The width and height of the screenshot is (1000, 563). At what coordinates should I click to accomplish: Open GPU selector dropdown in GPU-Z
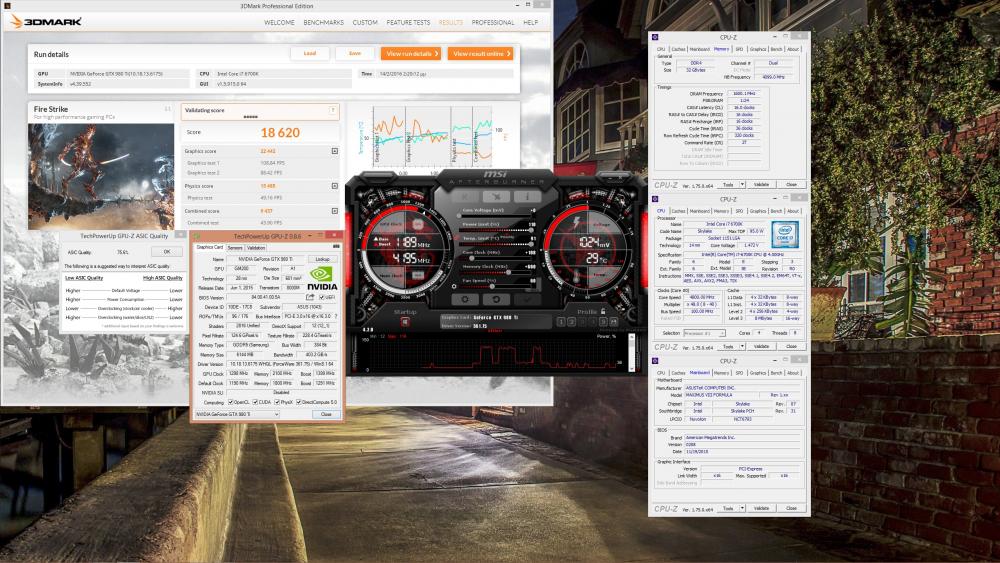[237, 414]
